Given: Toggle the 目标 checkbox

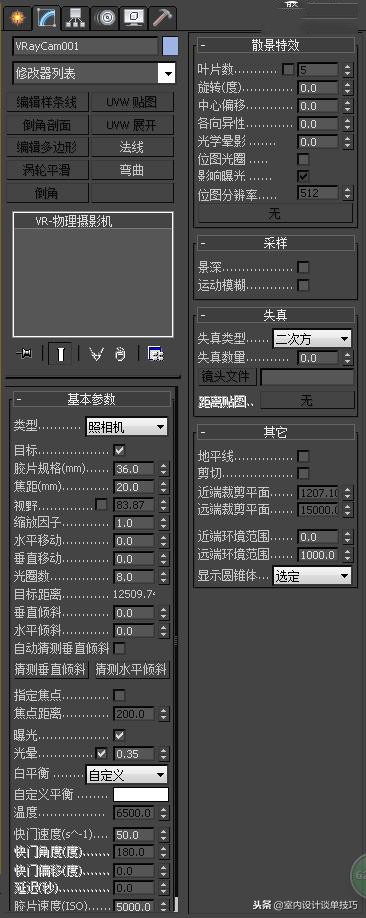Looking at the screenshot, I should click(x=120, y=450).
